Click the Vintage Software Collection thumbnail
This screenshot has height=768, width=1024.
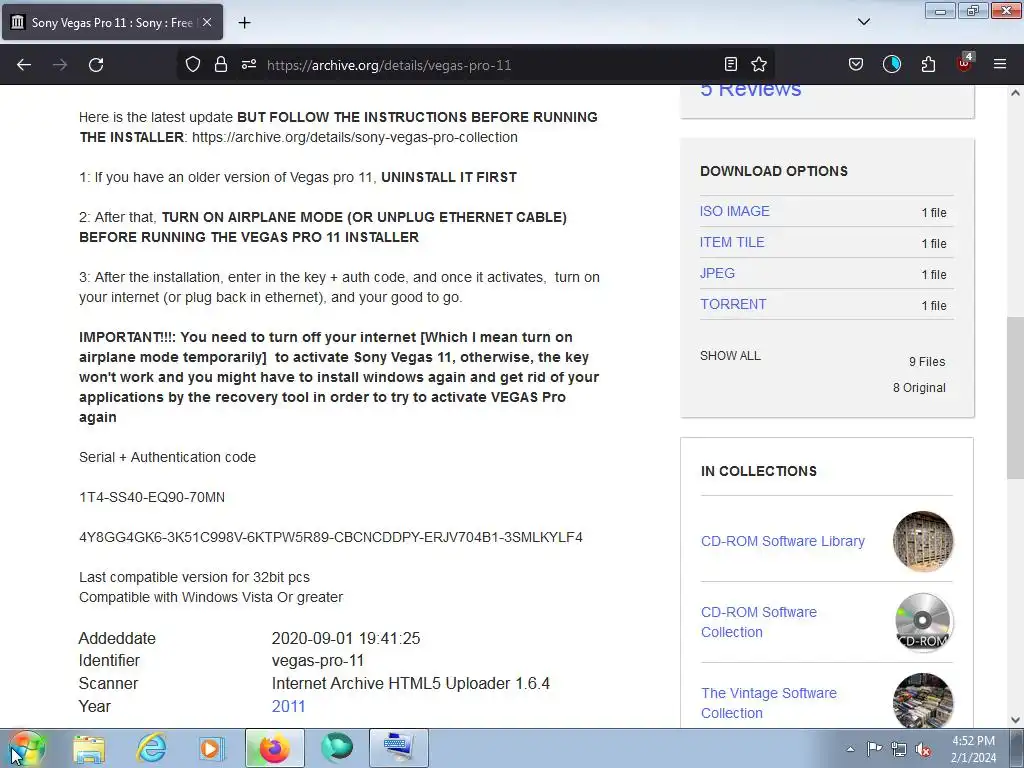coord(923,700)
